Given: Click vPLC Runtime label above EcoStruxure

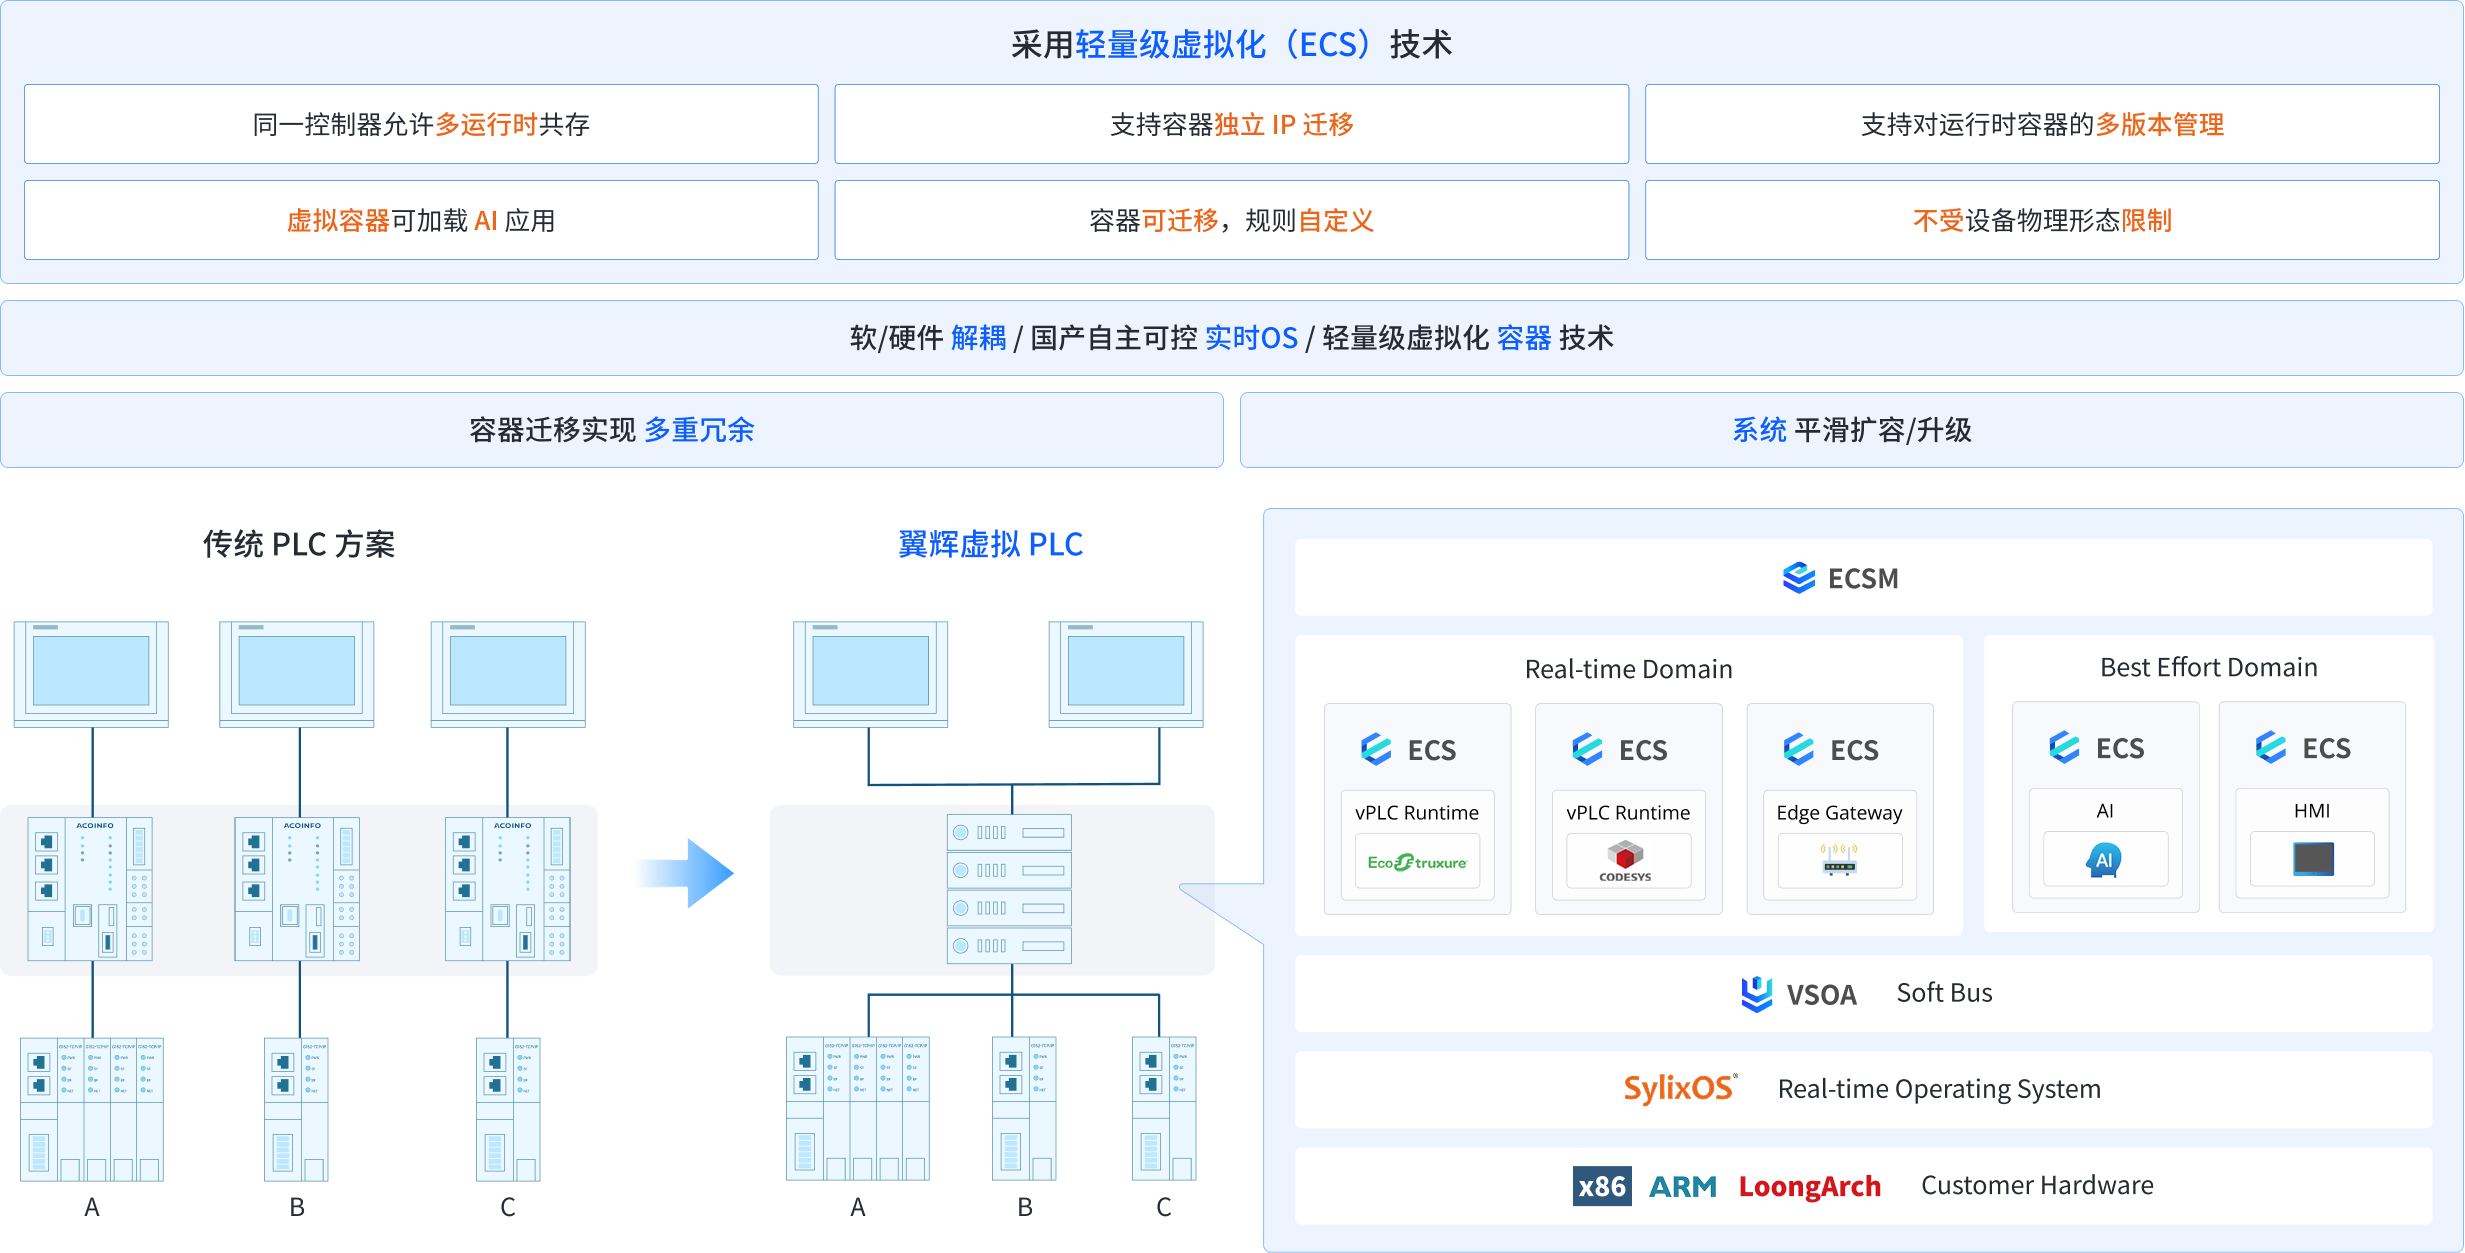Looking at the screenshot, I should (1417, 813).
